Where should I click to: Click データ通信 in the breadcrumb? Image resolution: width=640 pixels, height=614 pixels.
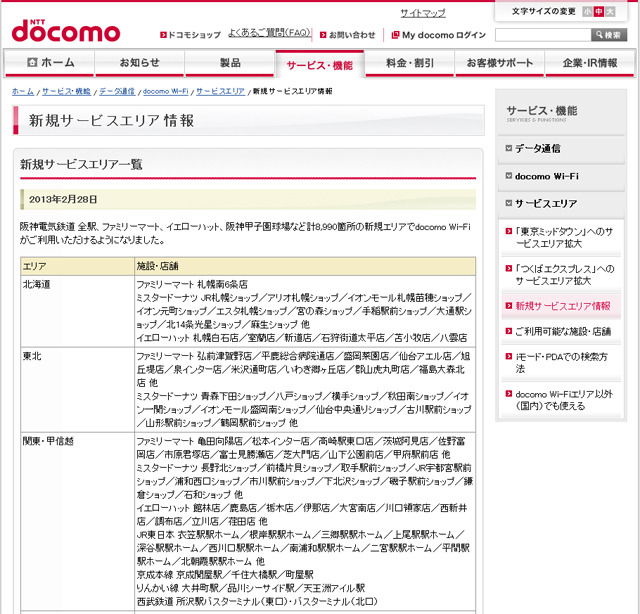coord(117,91)
